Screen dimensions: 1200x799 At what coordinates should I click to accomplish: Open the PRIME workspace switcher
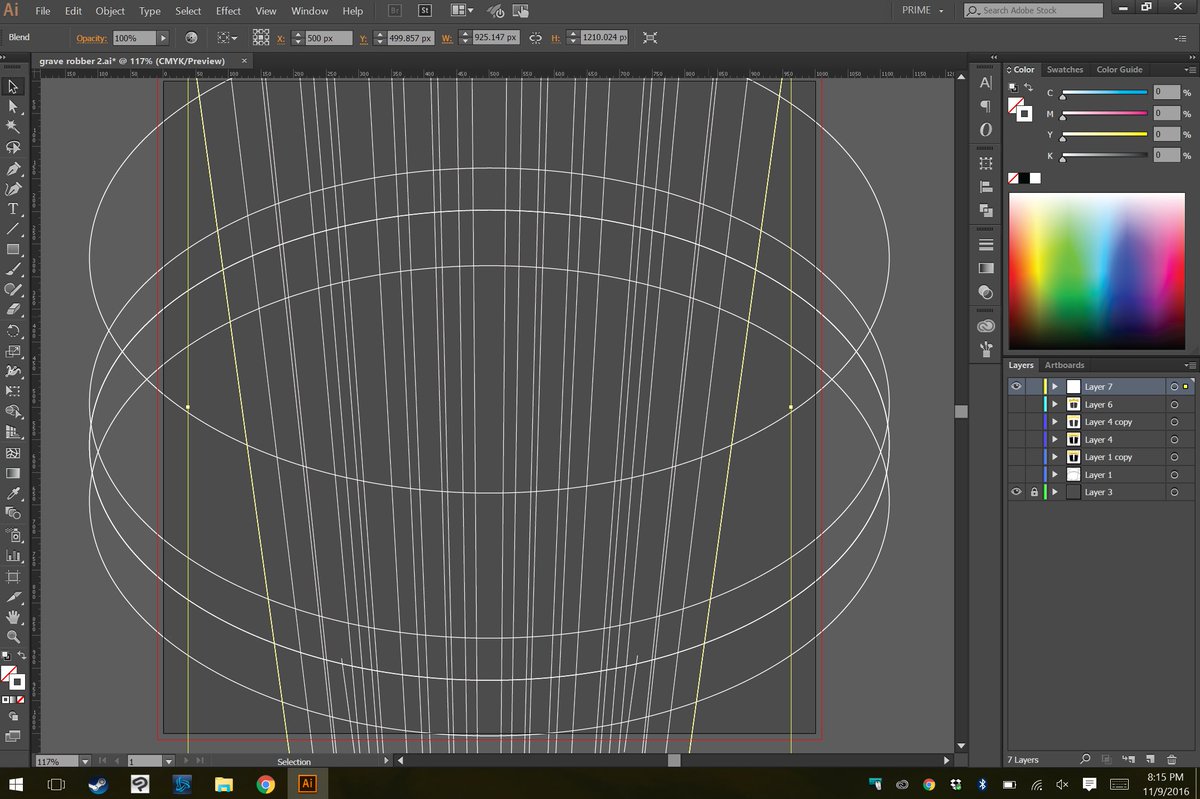click(x=923, y=11)
